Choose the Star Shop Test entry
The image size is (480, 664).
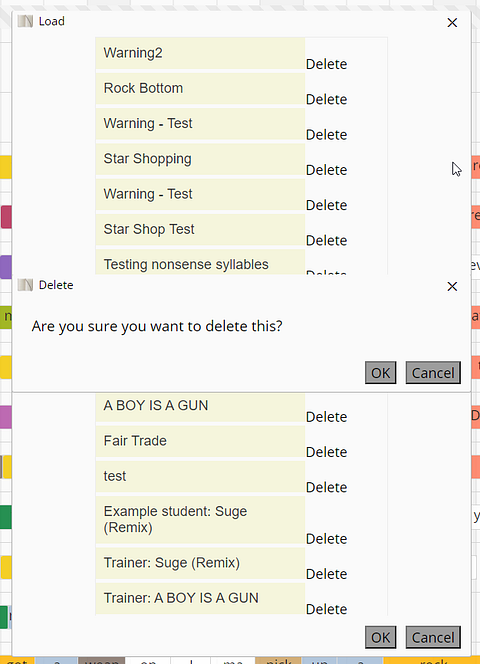pyautogui.click(x=200, y=229)
